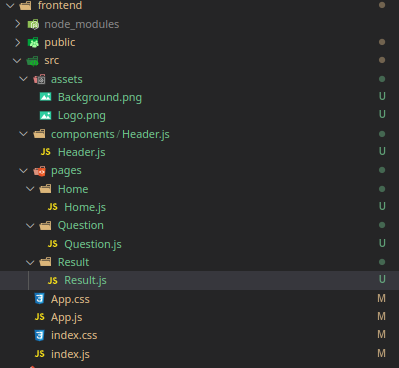Select the components / Header.js compact folder label
Image resolution: width=399 pixels, height=368 pixels.
(110, 134)
